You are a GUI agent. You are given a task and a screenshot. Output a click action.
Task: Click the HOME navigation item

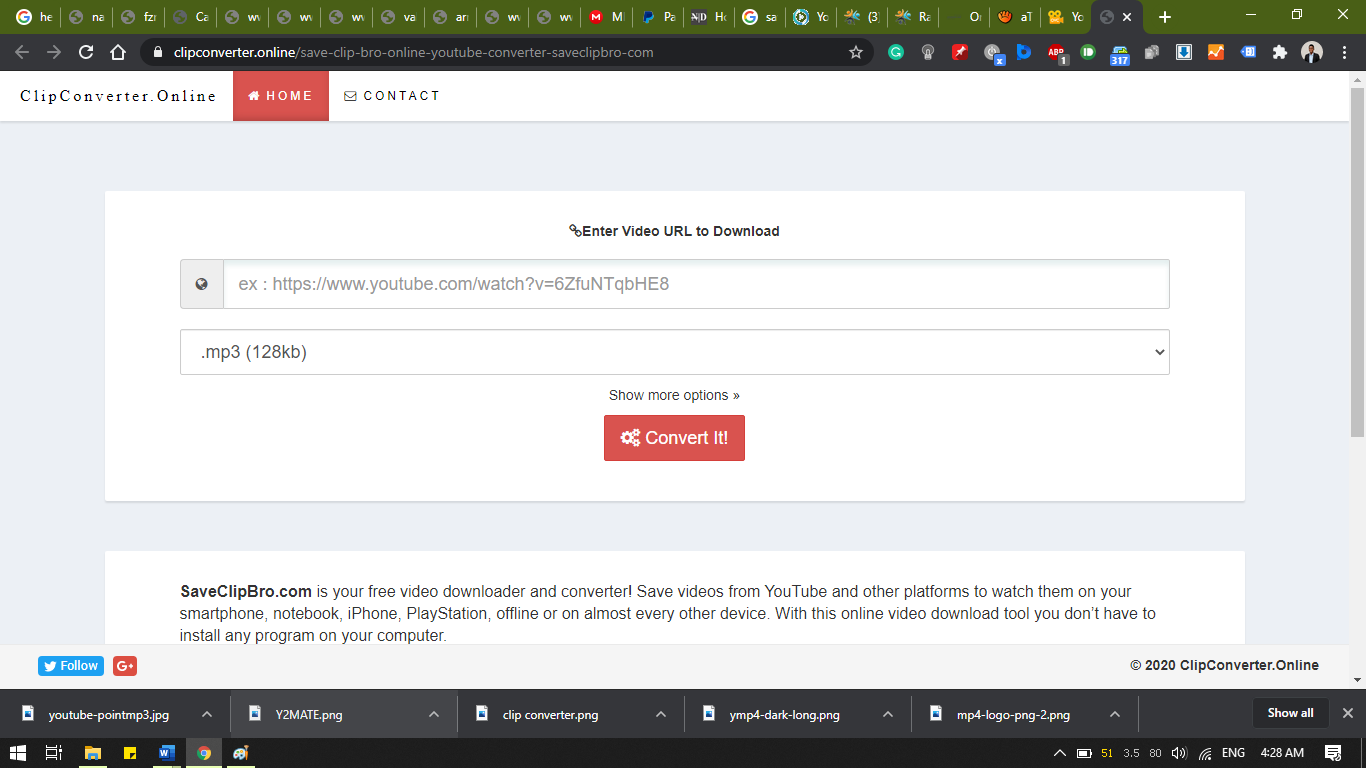click(281, 96)
